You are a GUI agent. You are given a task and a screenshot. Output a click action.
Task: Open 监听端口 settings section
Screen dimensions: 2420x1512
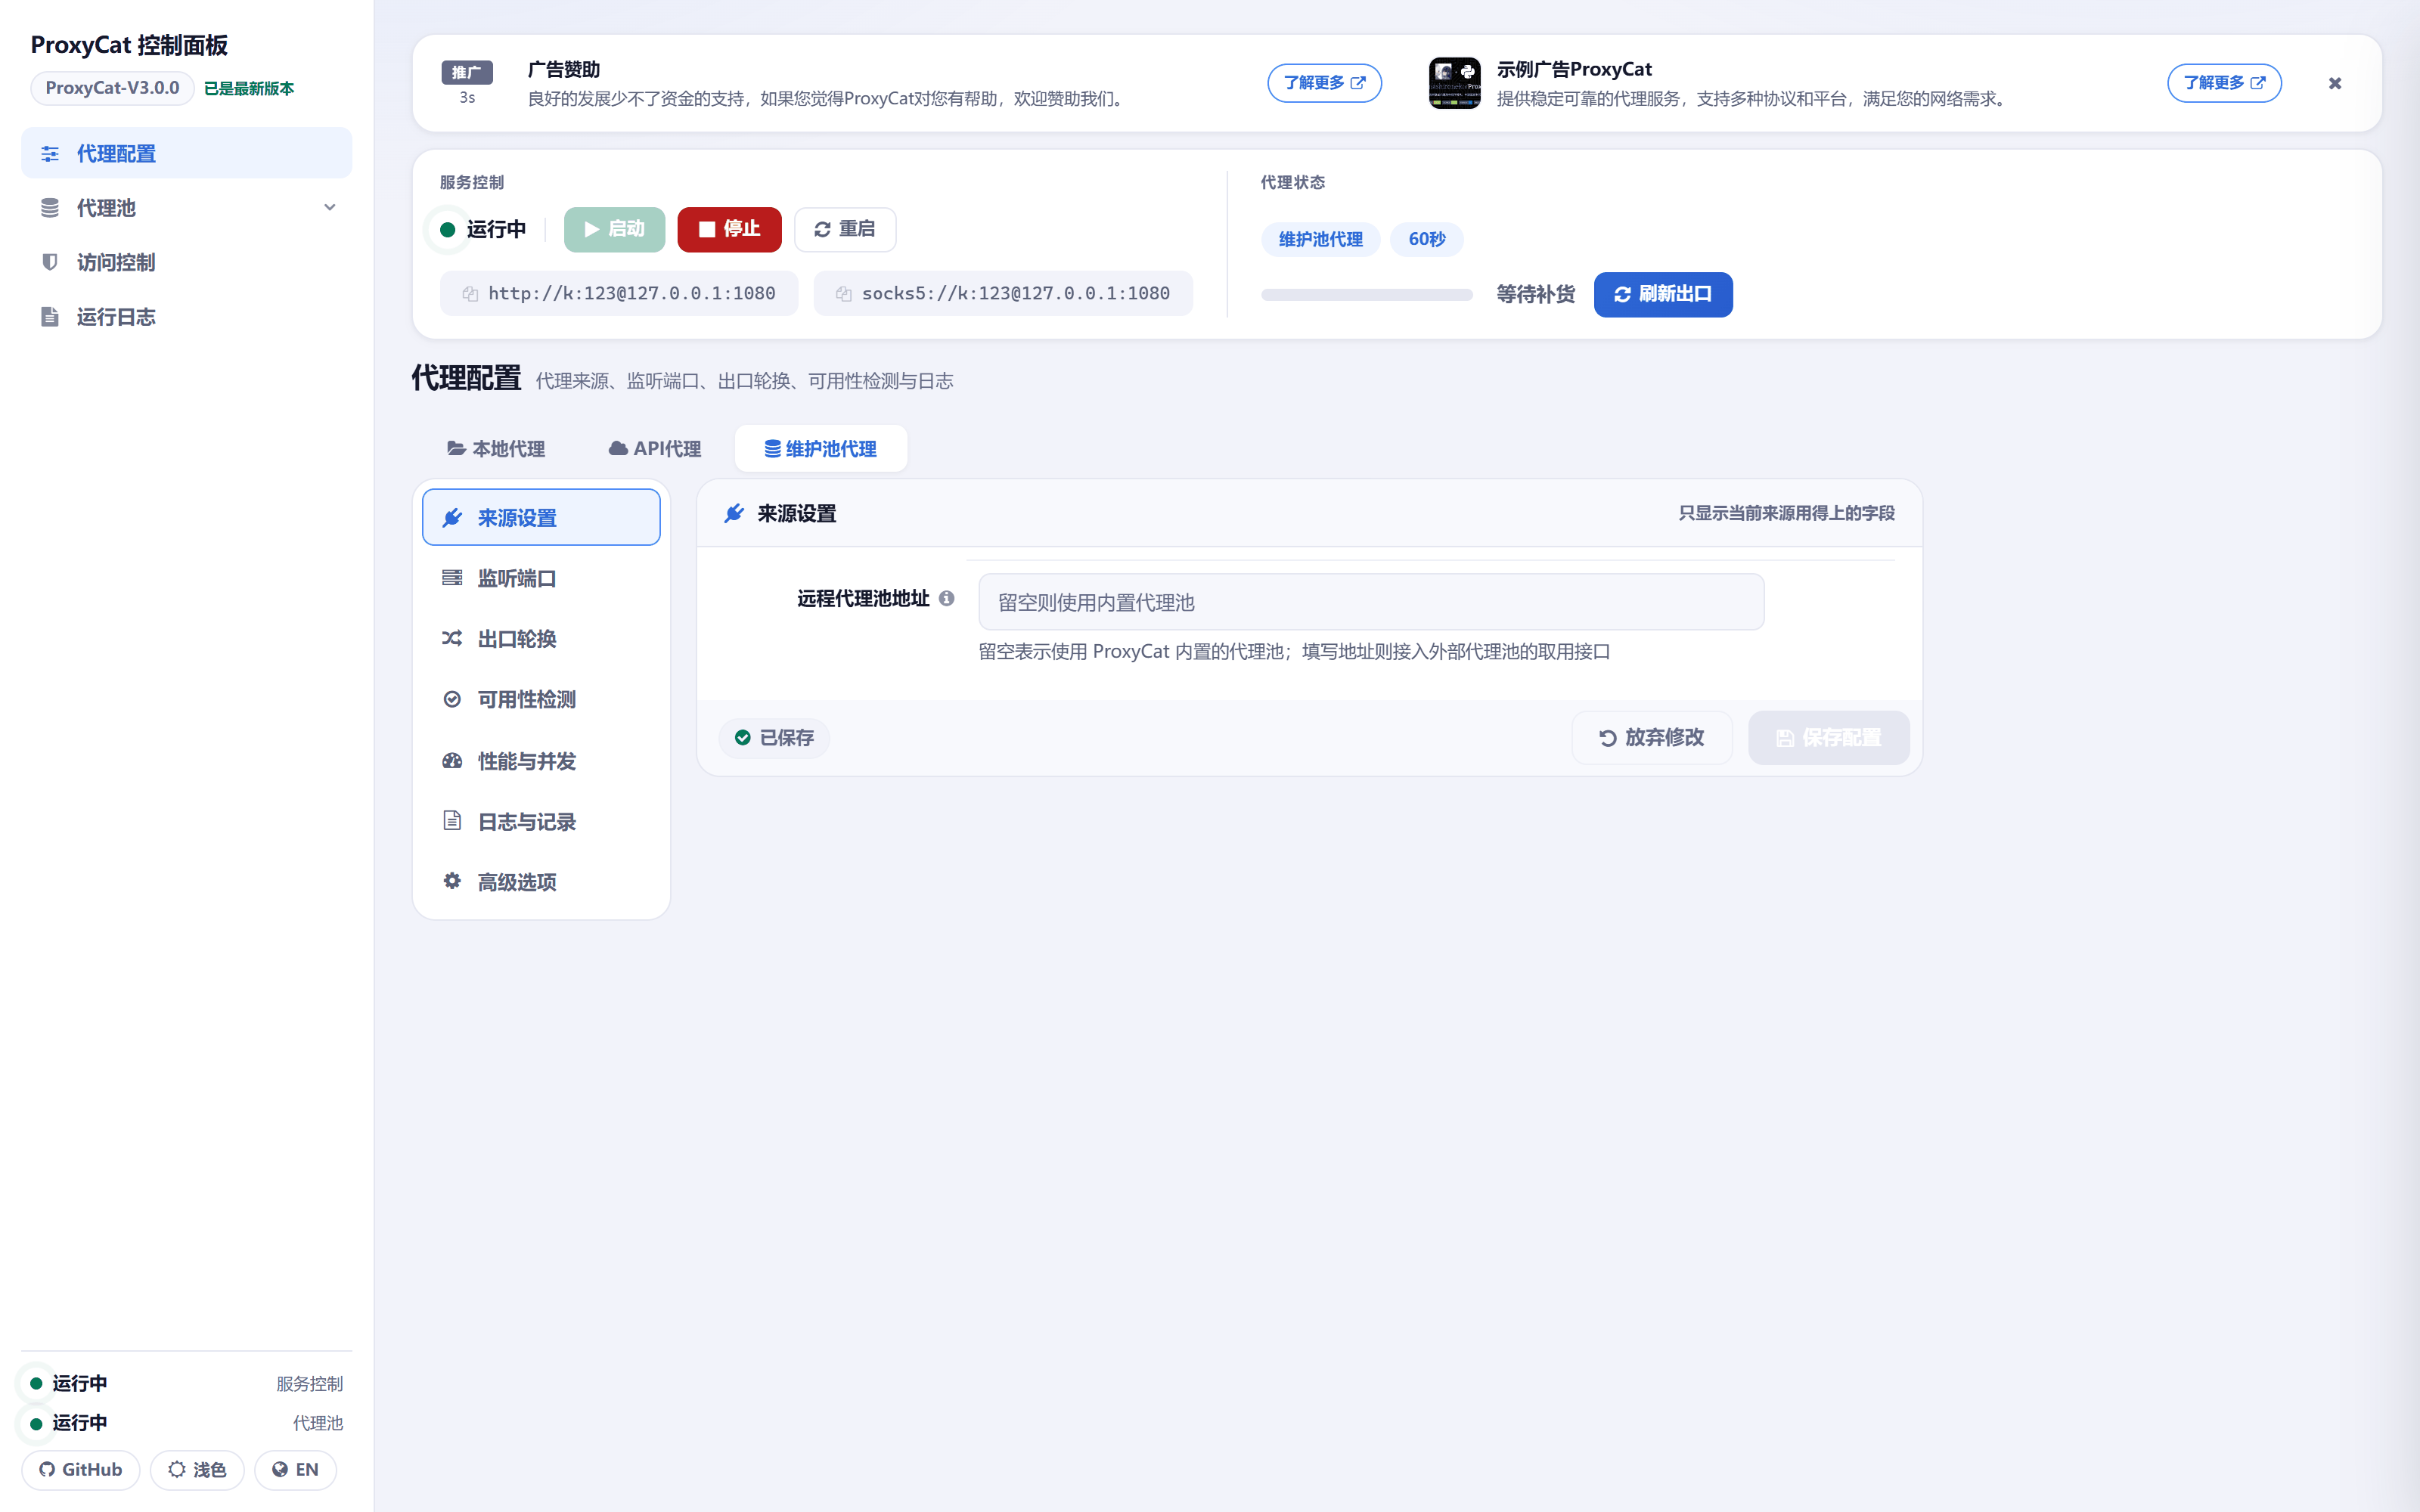[x=541, y=578]
